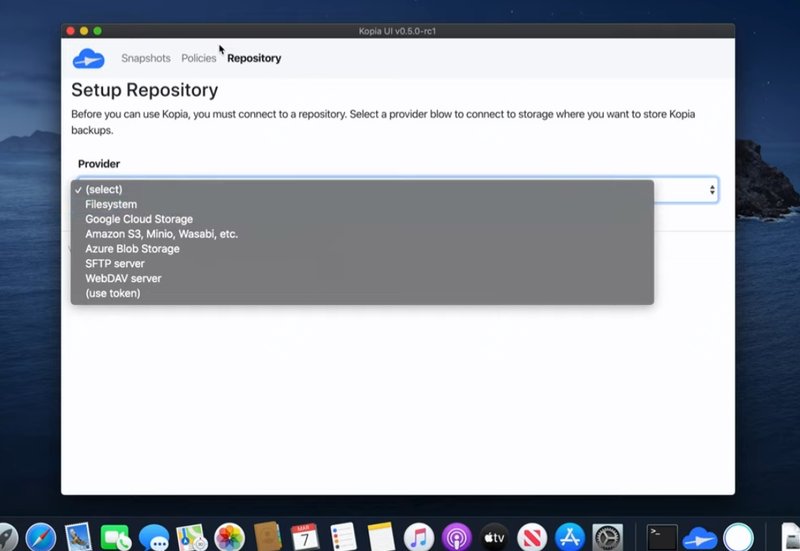
Task: Open the Policies tab
Action: click(x=199, y=59)
